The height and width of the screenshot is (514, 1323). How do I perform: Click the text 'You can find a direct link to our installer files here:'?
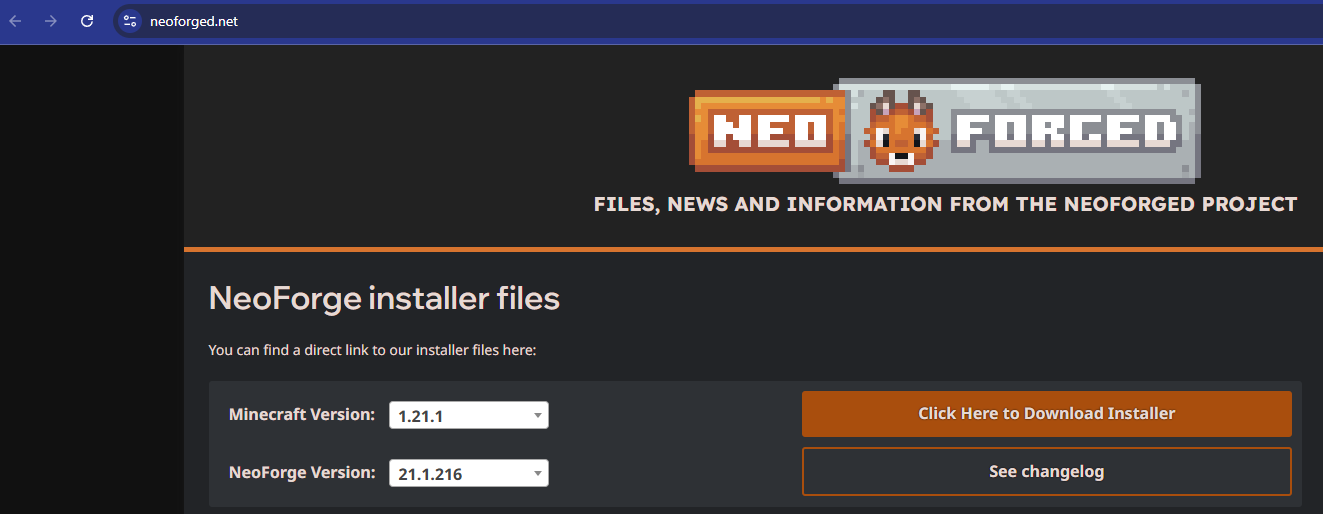pyautogui.click(x=373, y=350)
